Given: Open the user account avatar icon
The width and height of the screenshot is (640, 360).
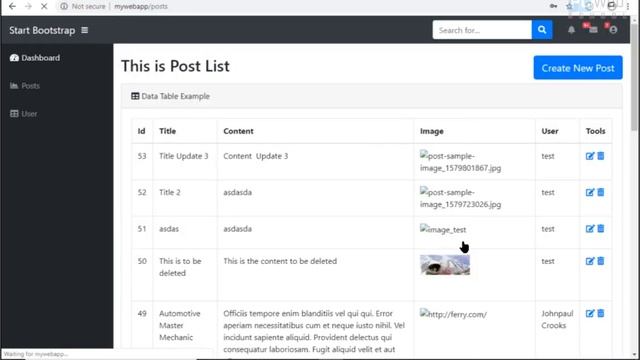Looking at the screenshot, I should 613,30.
